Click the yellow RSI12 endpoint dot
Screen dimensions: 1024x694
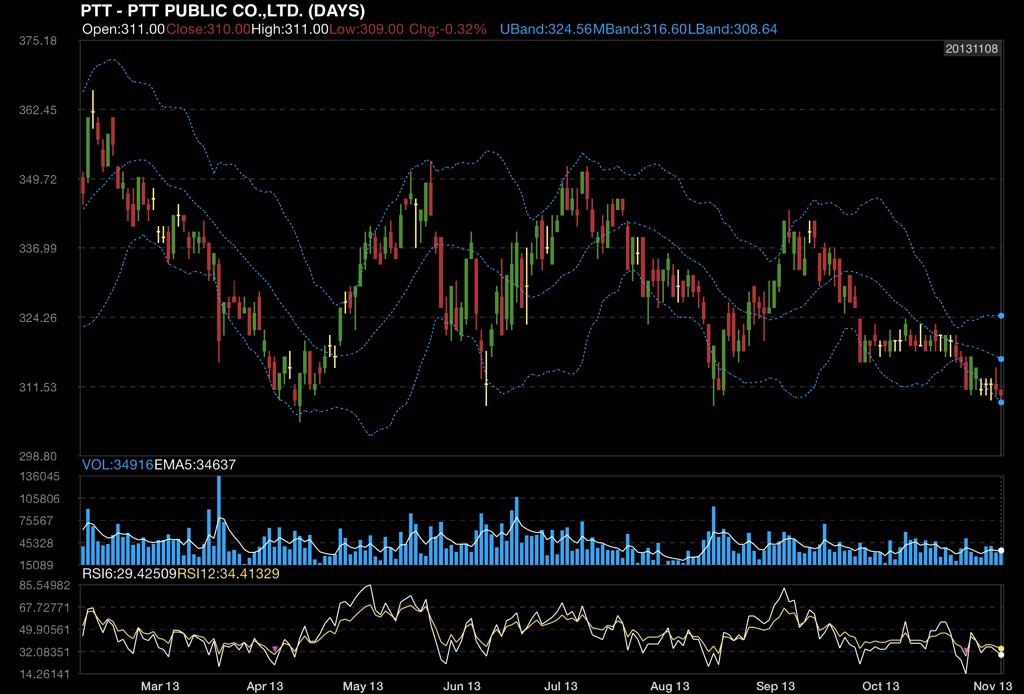[1001, 649]
